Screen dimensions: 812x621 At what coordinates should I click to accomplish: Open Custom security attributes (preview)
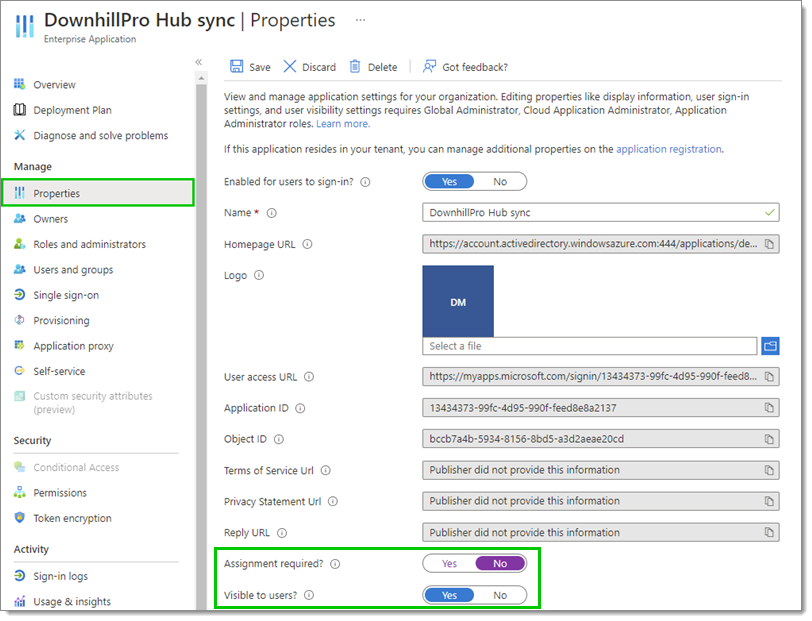pos(92,402)
